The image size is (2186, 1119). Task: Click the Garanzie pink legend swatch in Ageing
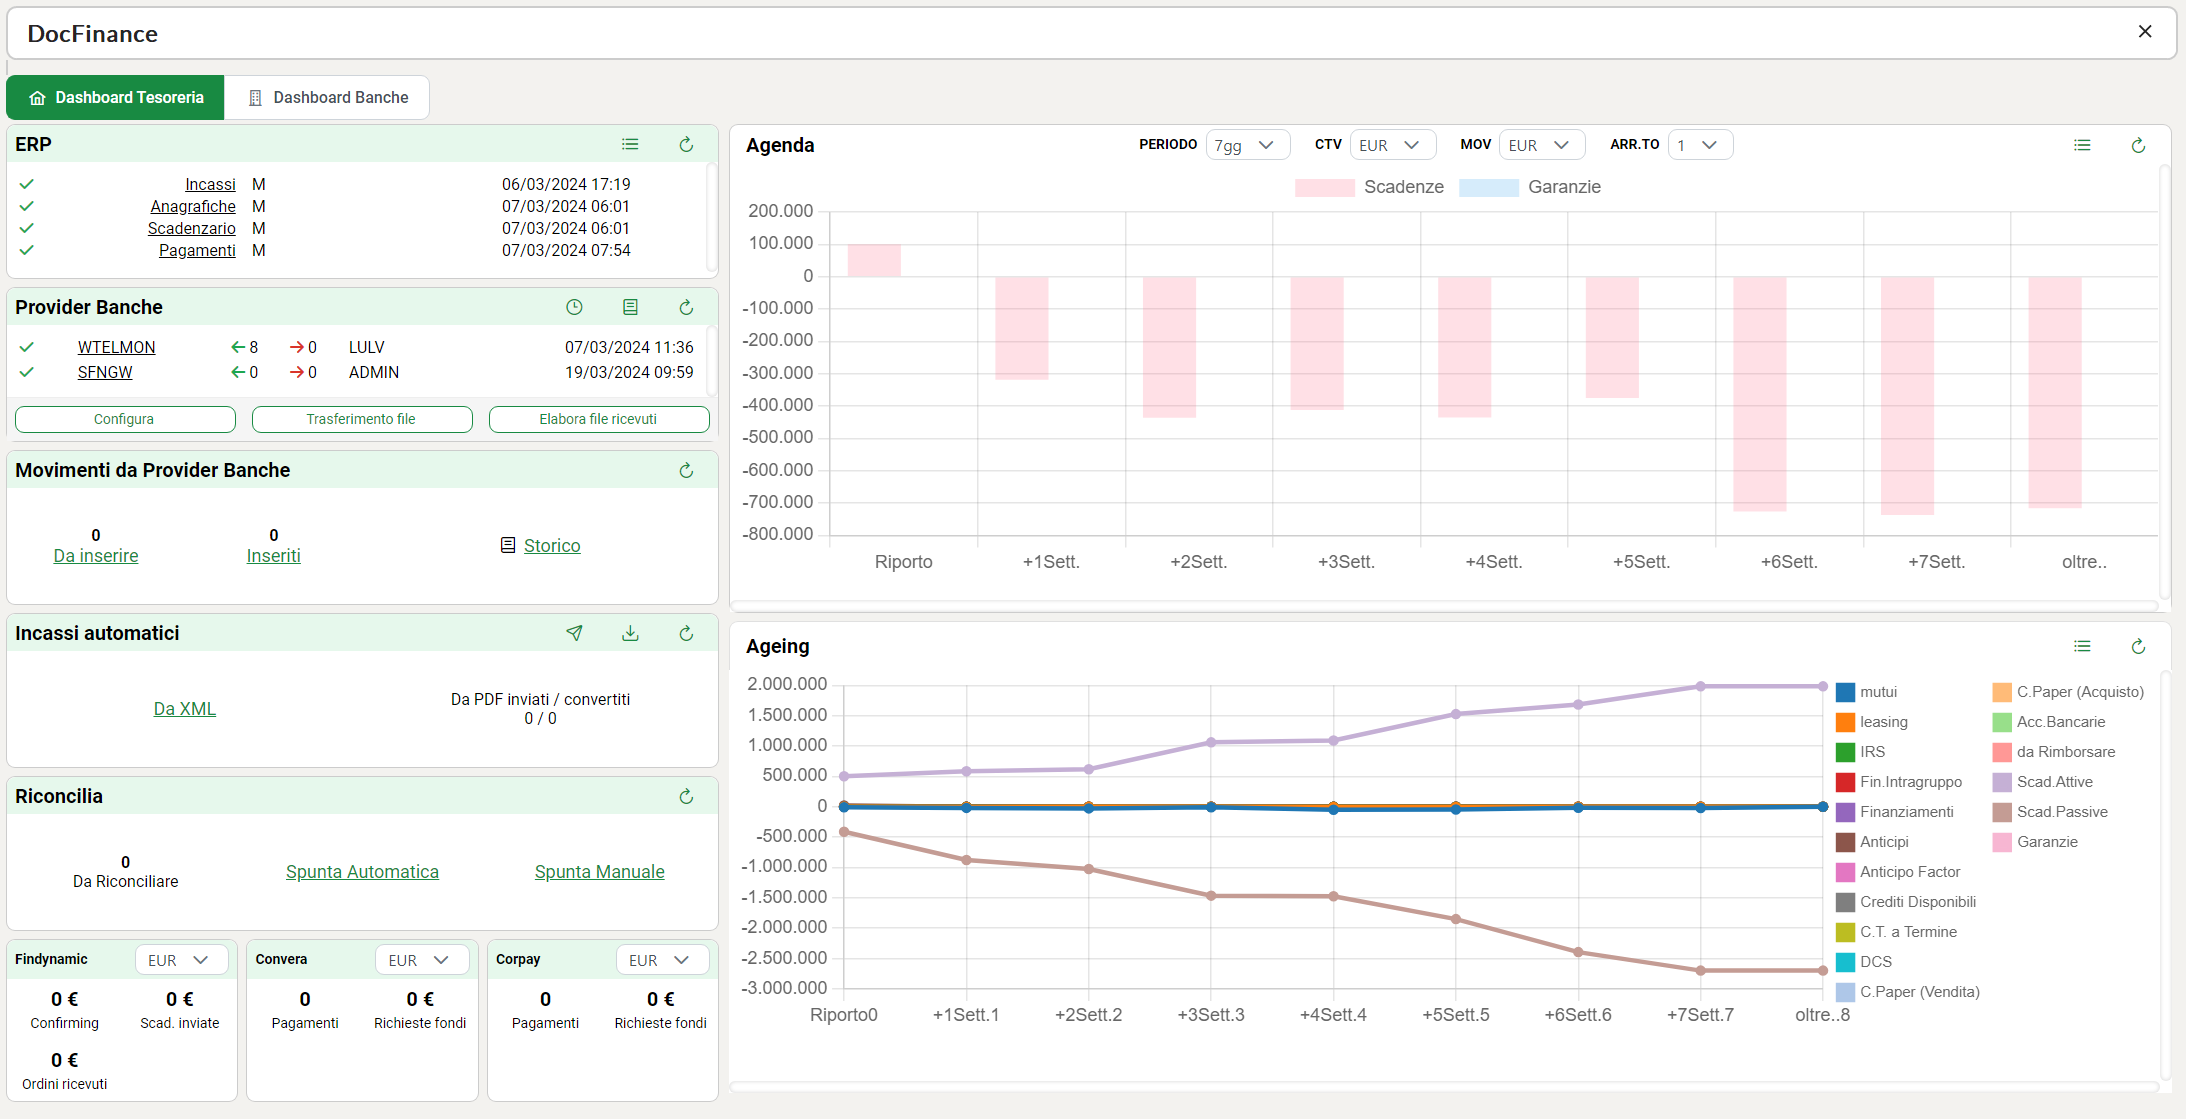click(2002, 842)
